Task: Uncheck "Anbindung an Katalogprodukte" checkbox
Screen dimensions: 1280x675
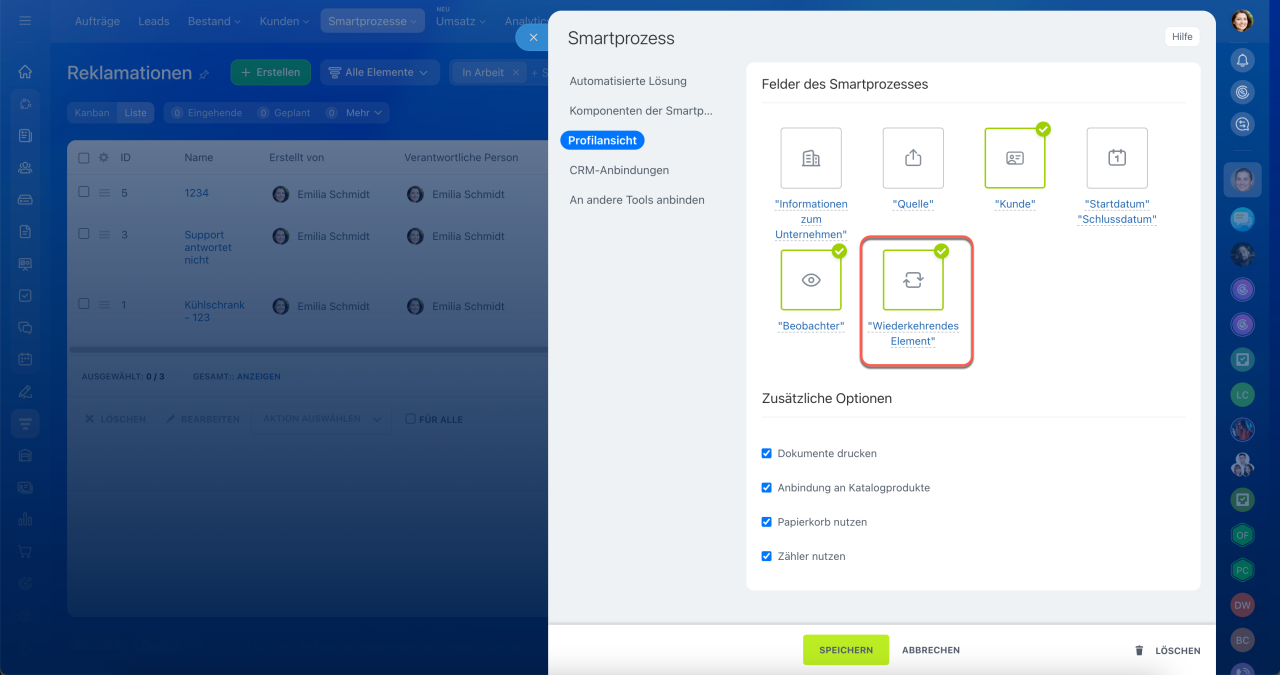Action: pos(767,488)
